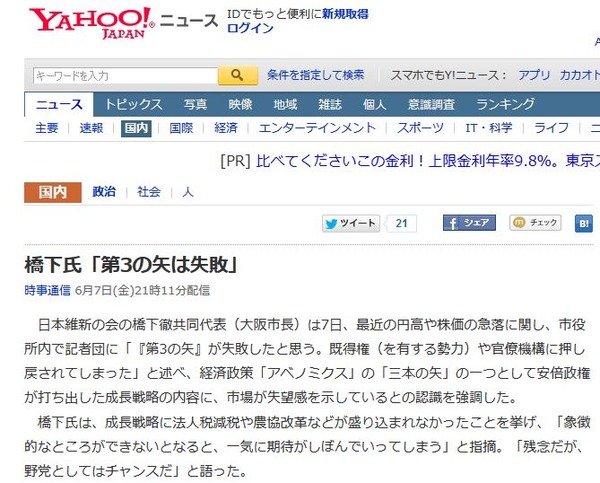Image resolution: width=600 pixels, height=483 pixels.
Task: Click the 時事通信 source link
Action: pos(47,290)
